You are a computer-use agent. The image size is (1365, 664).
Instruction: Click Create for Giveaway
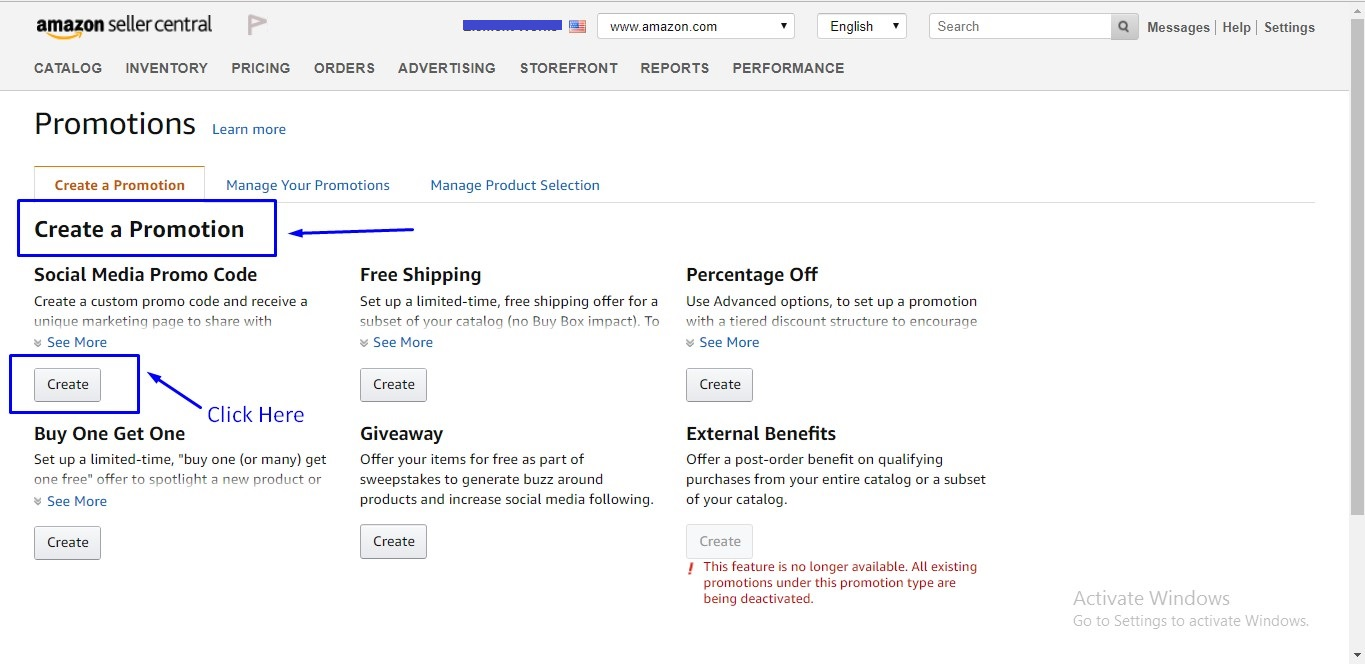pyautogui.click(x=394, y=541)
